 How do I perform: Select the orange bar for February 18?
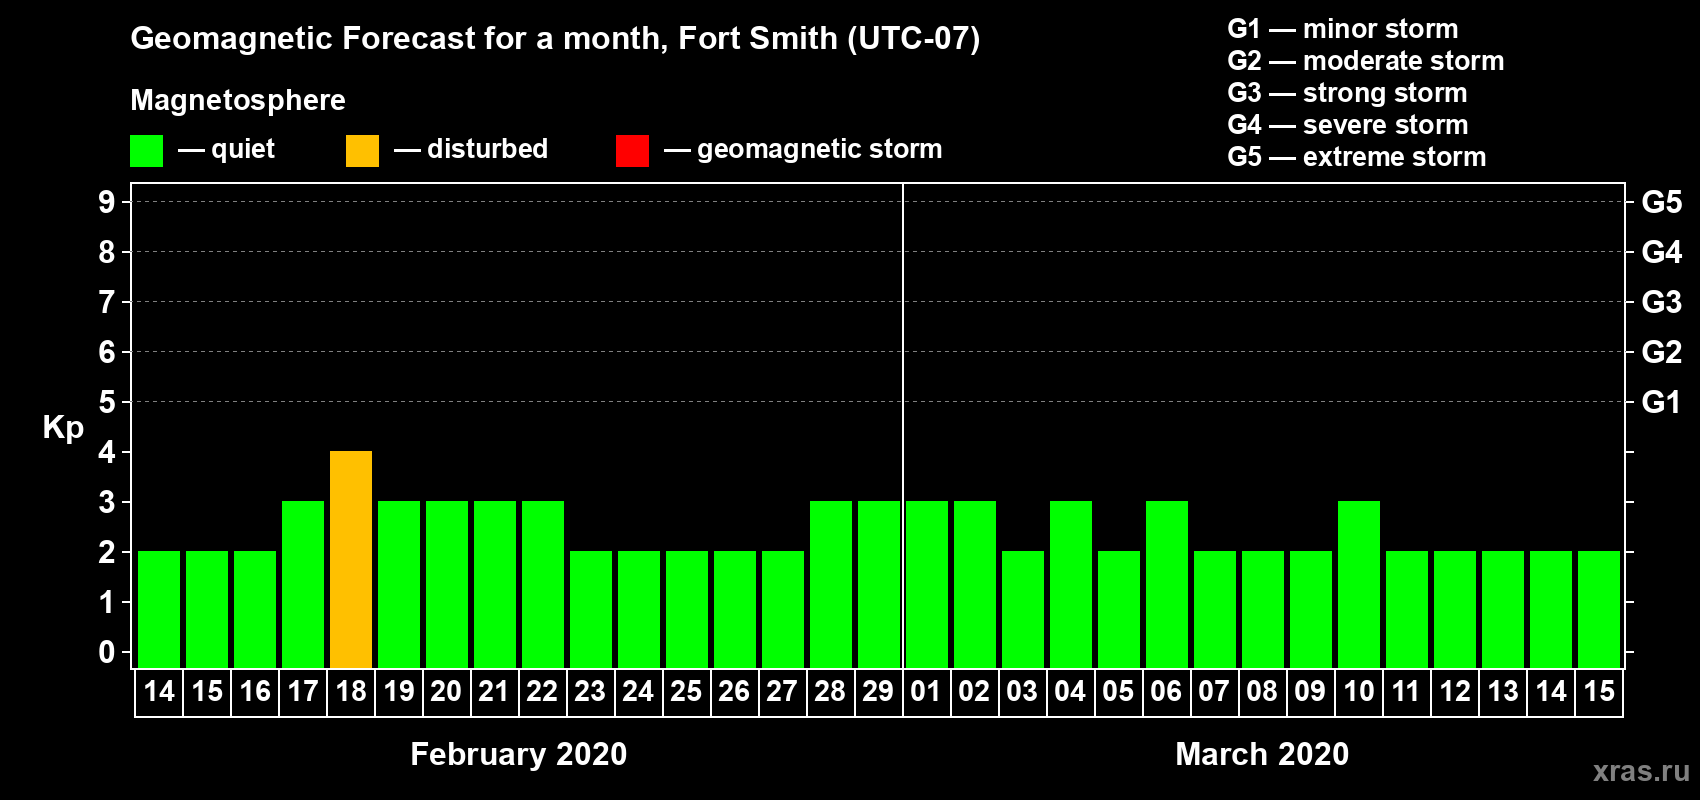pos(351,559)
